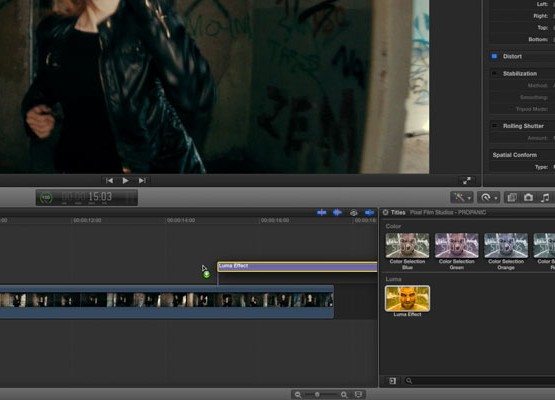Enable the Rolling Shutter checkbox
The height and width of the screenshot is (400, 555).
[x=494, y=126]
